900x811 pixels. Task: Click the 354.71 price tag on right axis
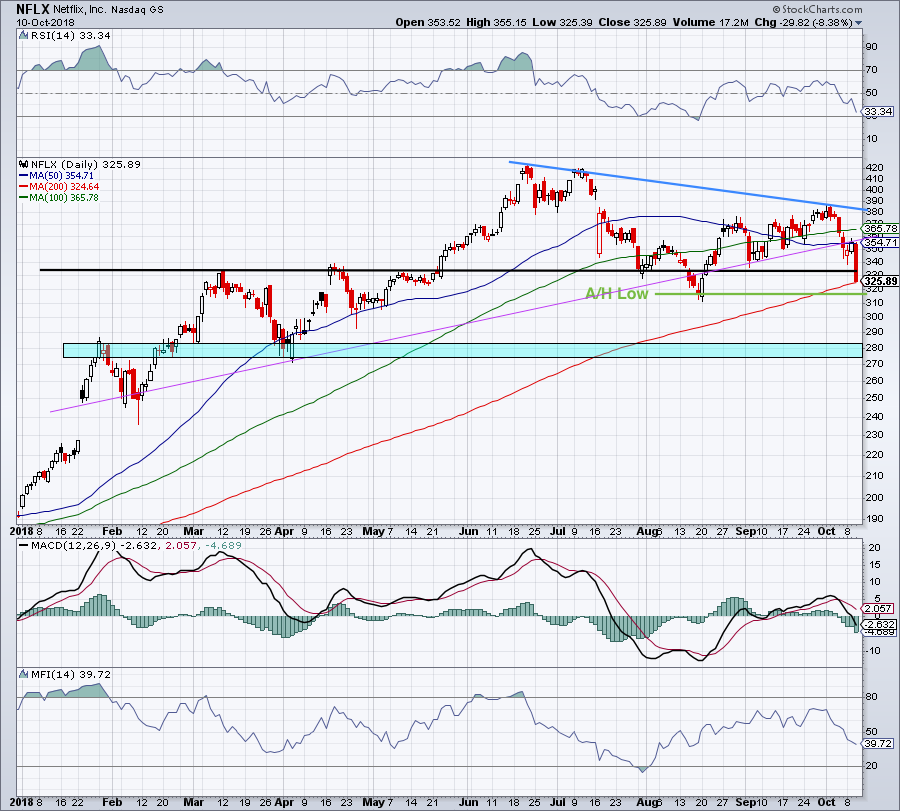[x=880, y=243]
